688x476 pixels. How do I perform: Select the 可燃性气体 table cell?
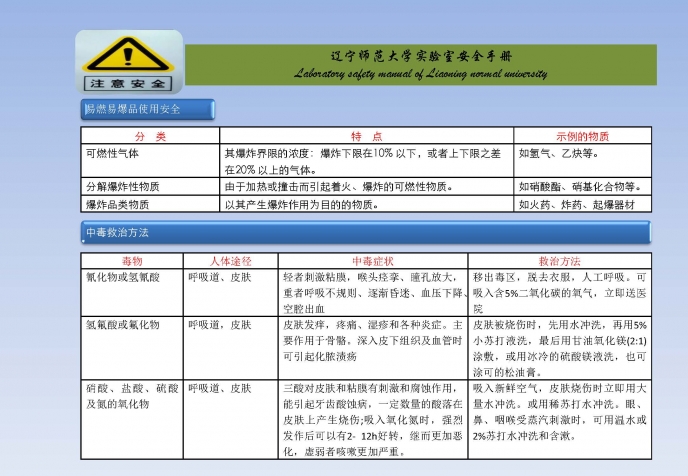click(112, 154)
